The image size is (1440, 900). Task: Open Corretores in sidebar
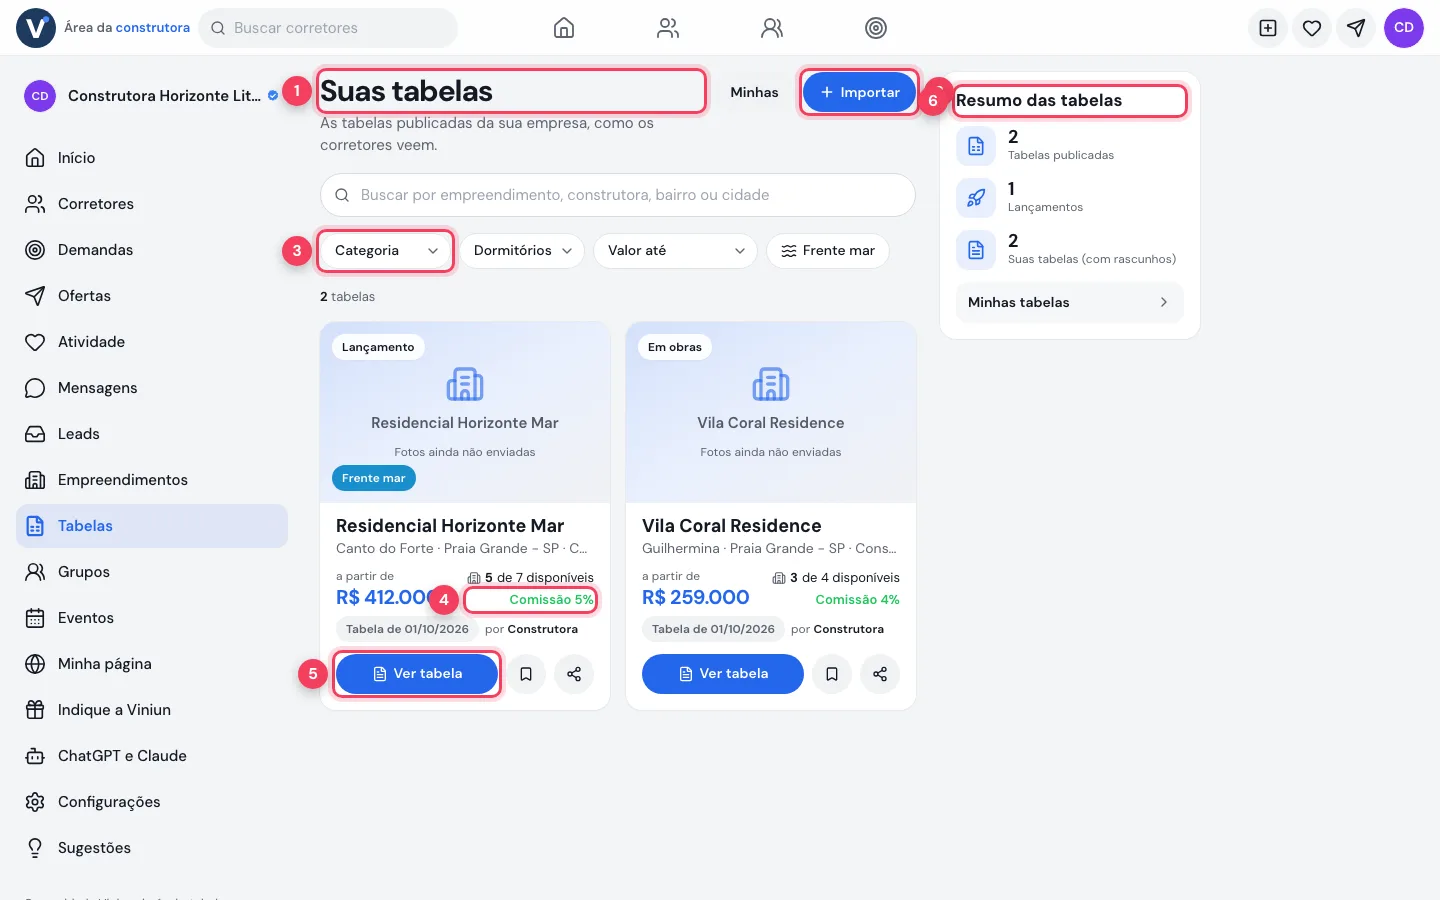[x=152, y=204]
